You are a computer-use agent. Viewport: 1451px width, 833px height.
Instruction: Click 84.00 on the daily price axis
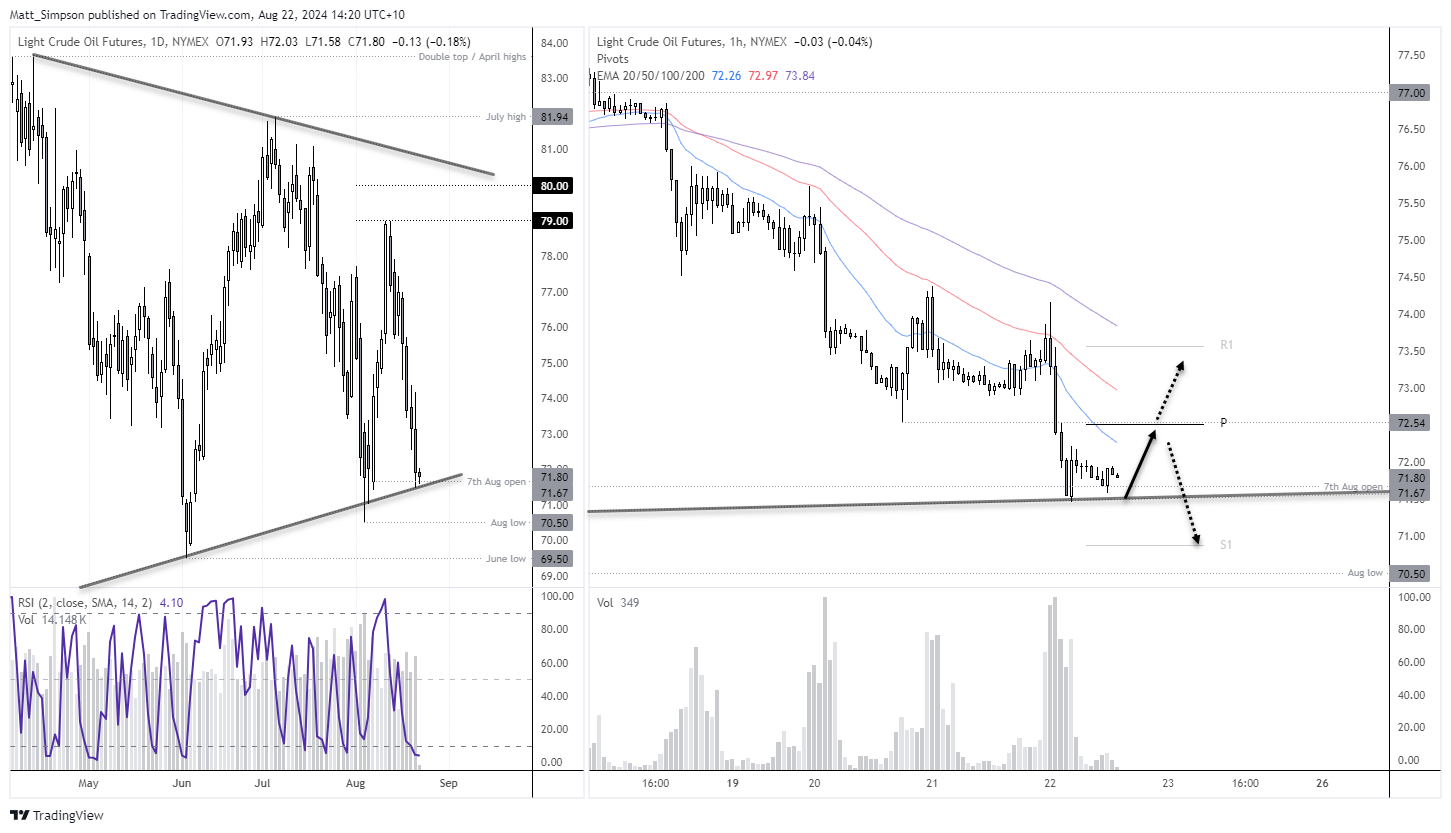[554, 43]
